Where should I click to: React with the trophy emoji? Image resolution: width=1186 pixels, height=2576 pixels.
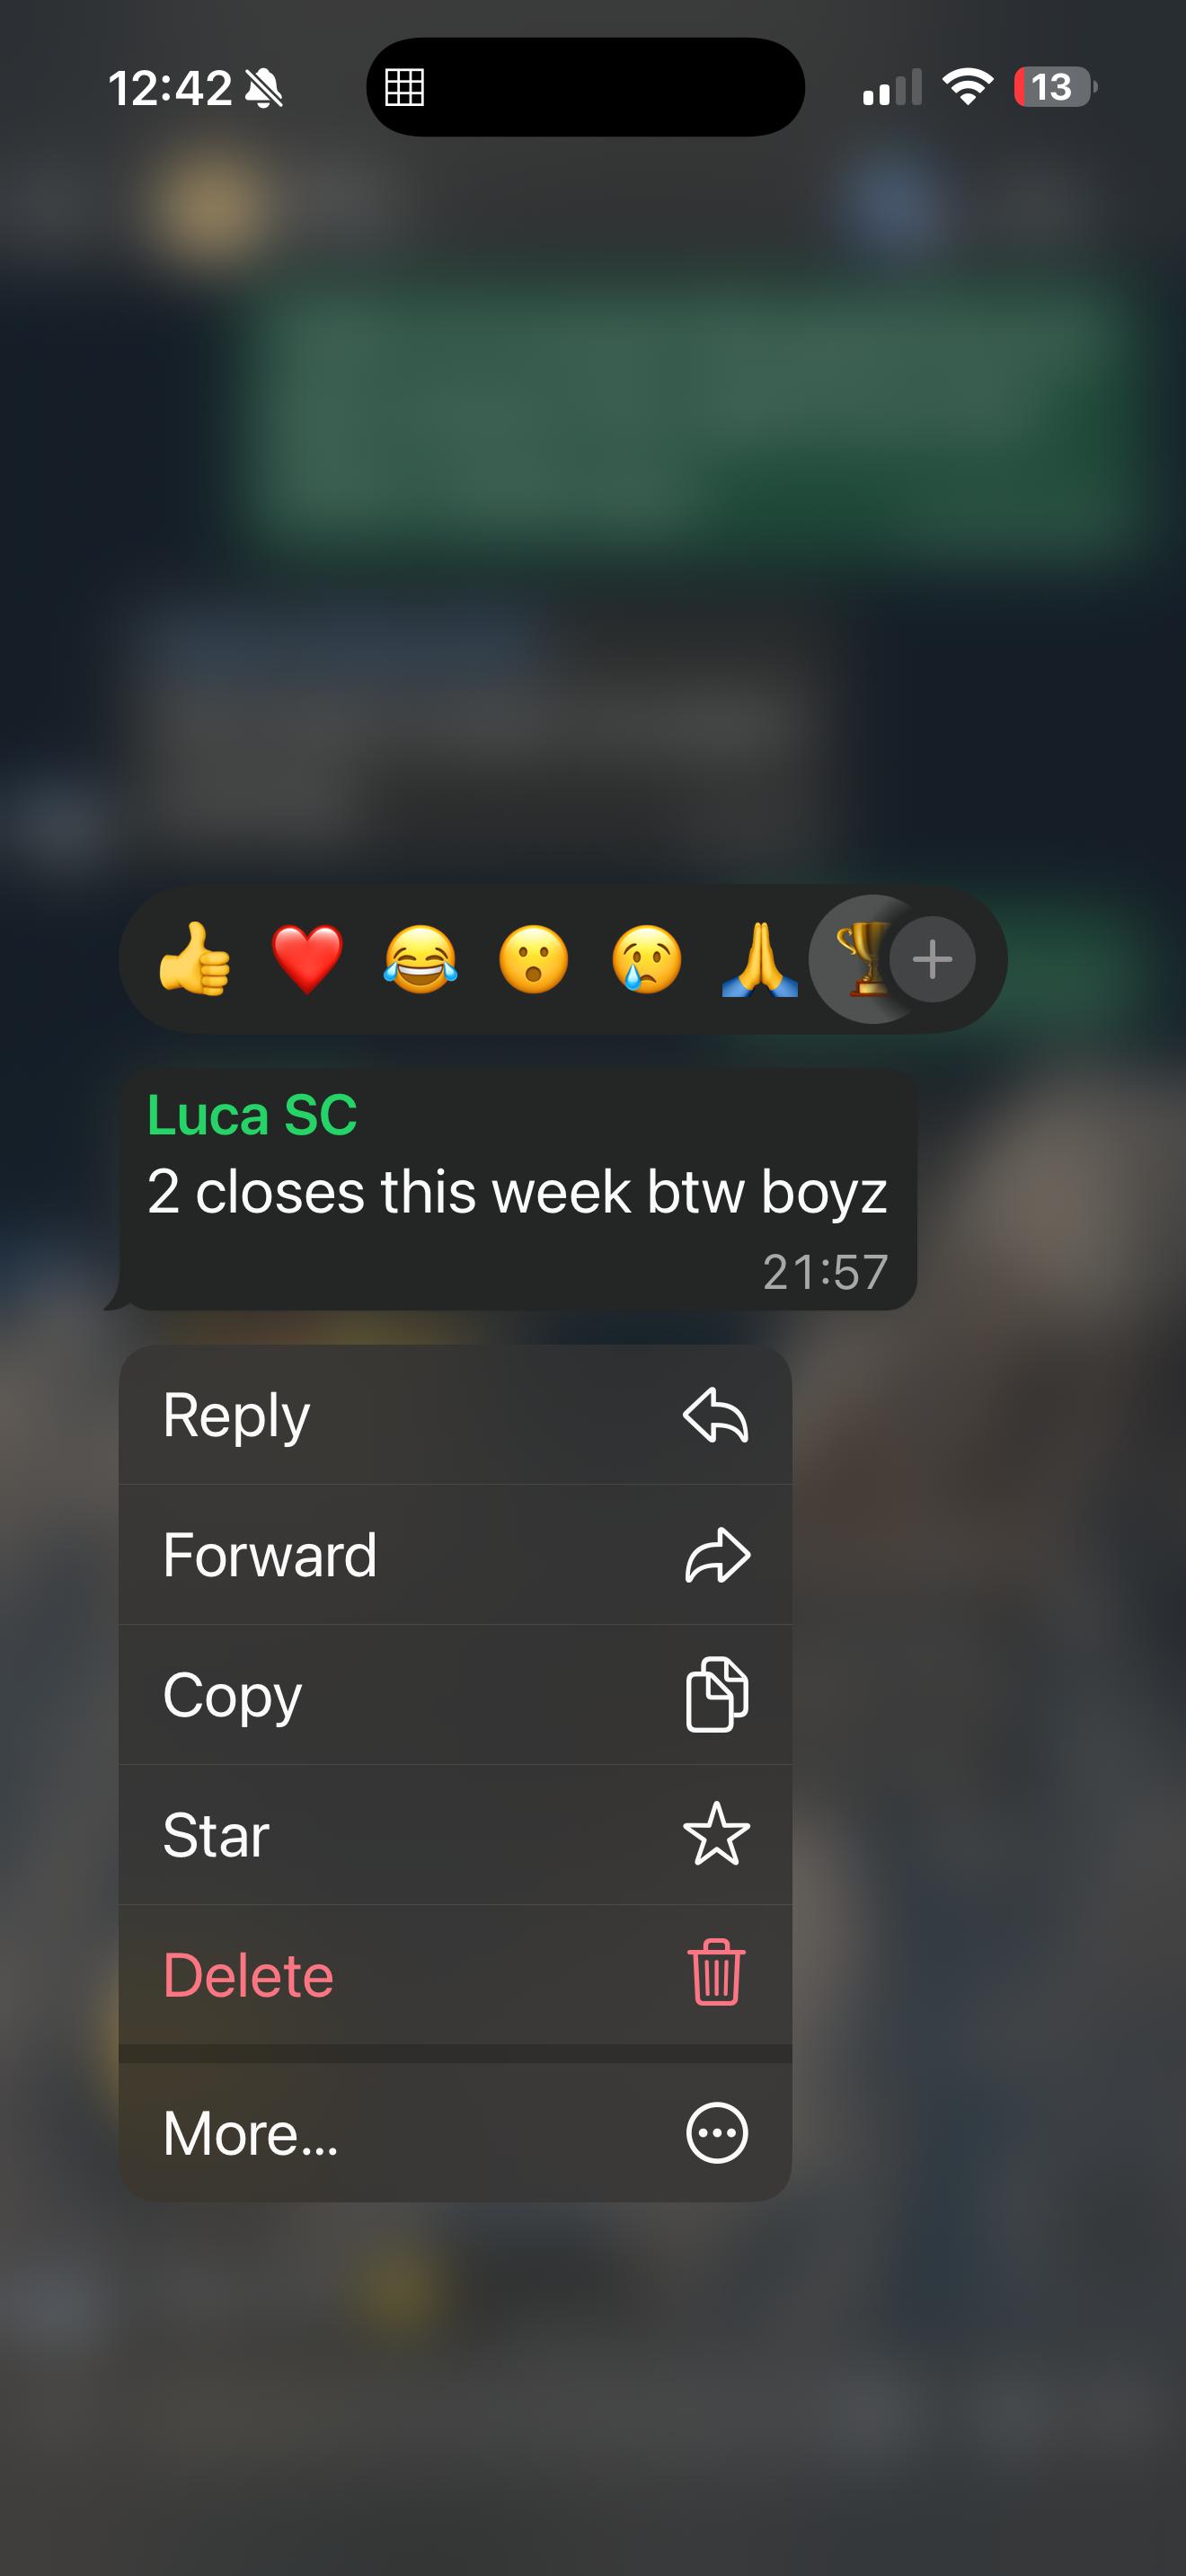click(x=861, y=958)
